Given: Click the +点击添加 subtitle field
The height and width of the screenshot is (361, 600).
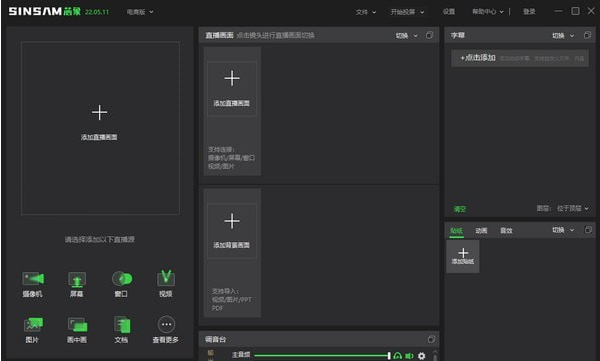Looking at the screenshot, I should click(520, 58).
